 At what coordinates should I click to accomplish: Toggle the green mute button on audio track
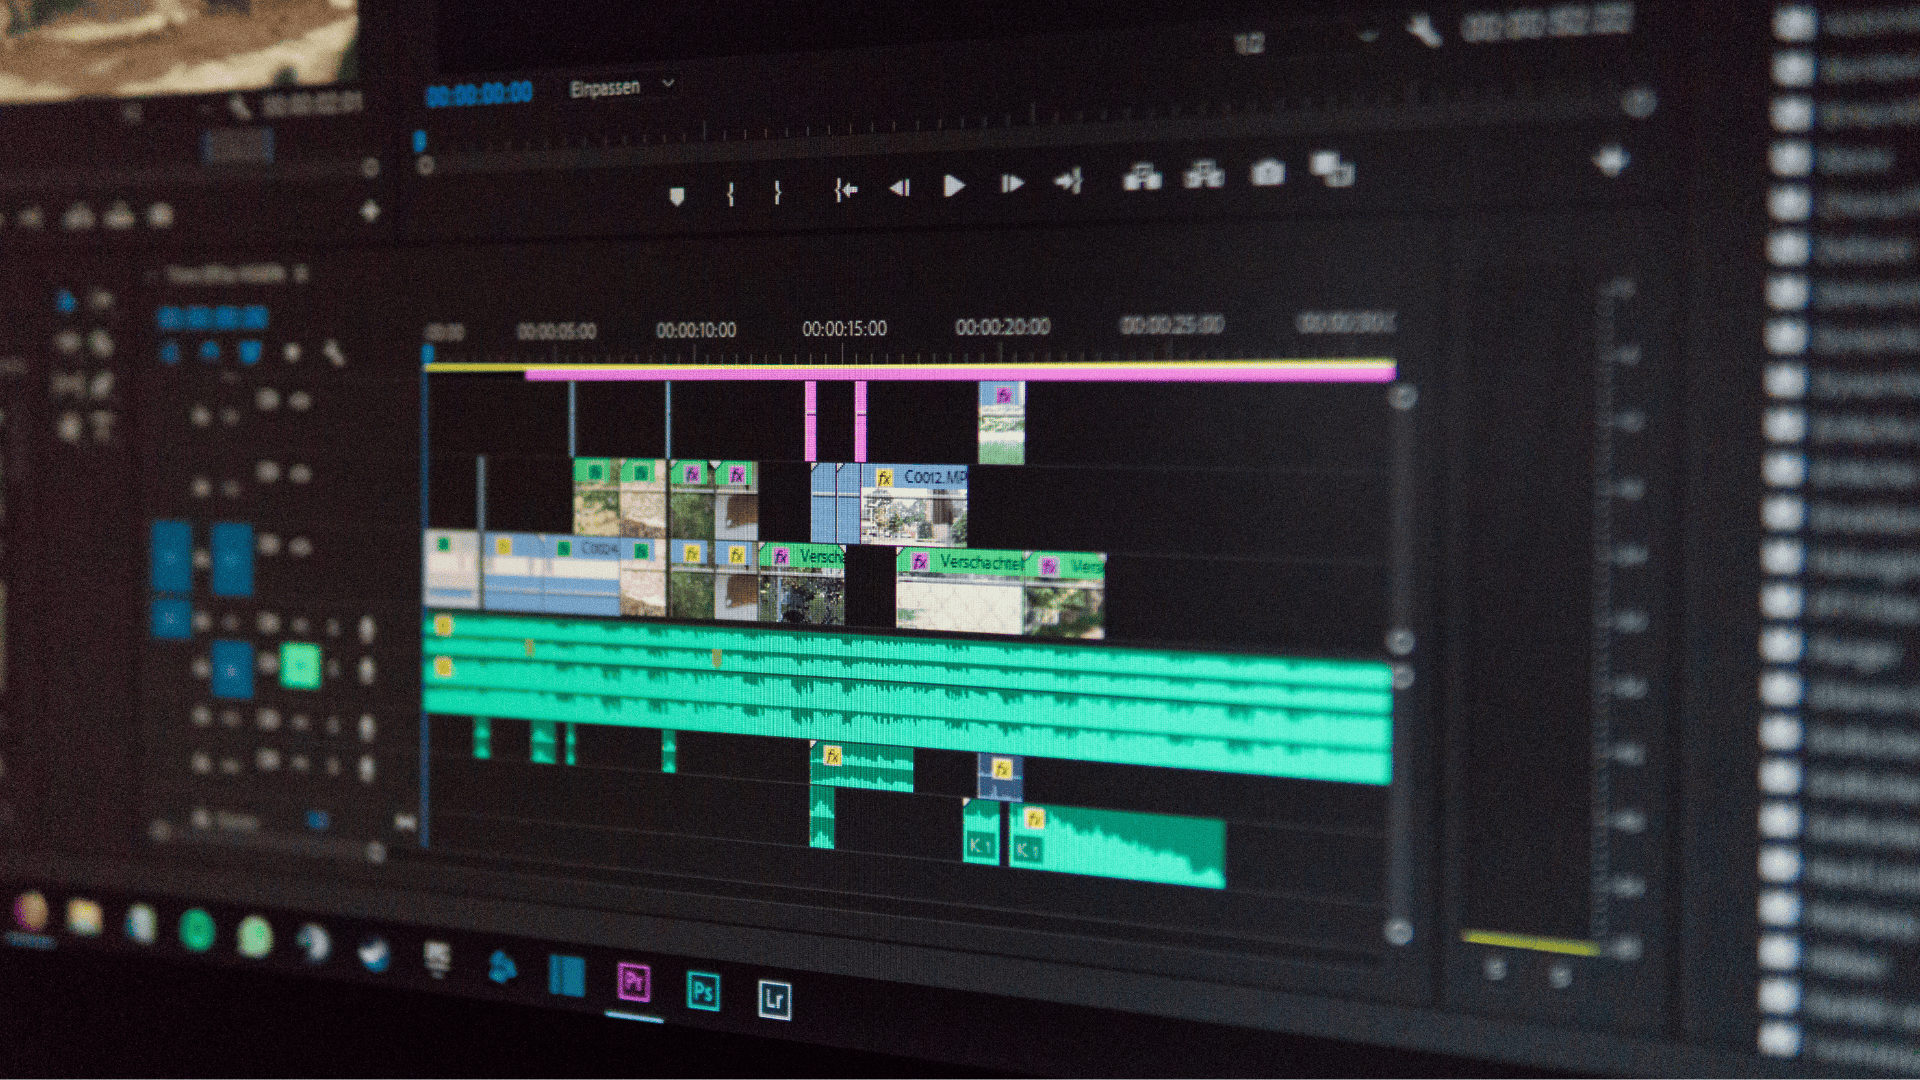point(300,665)
